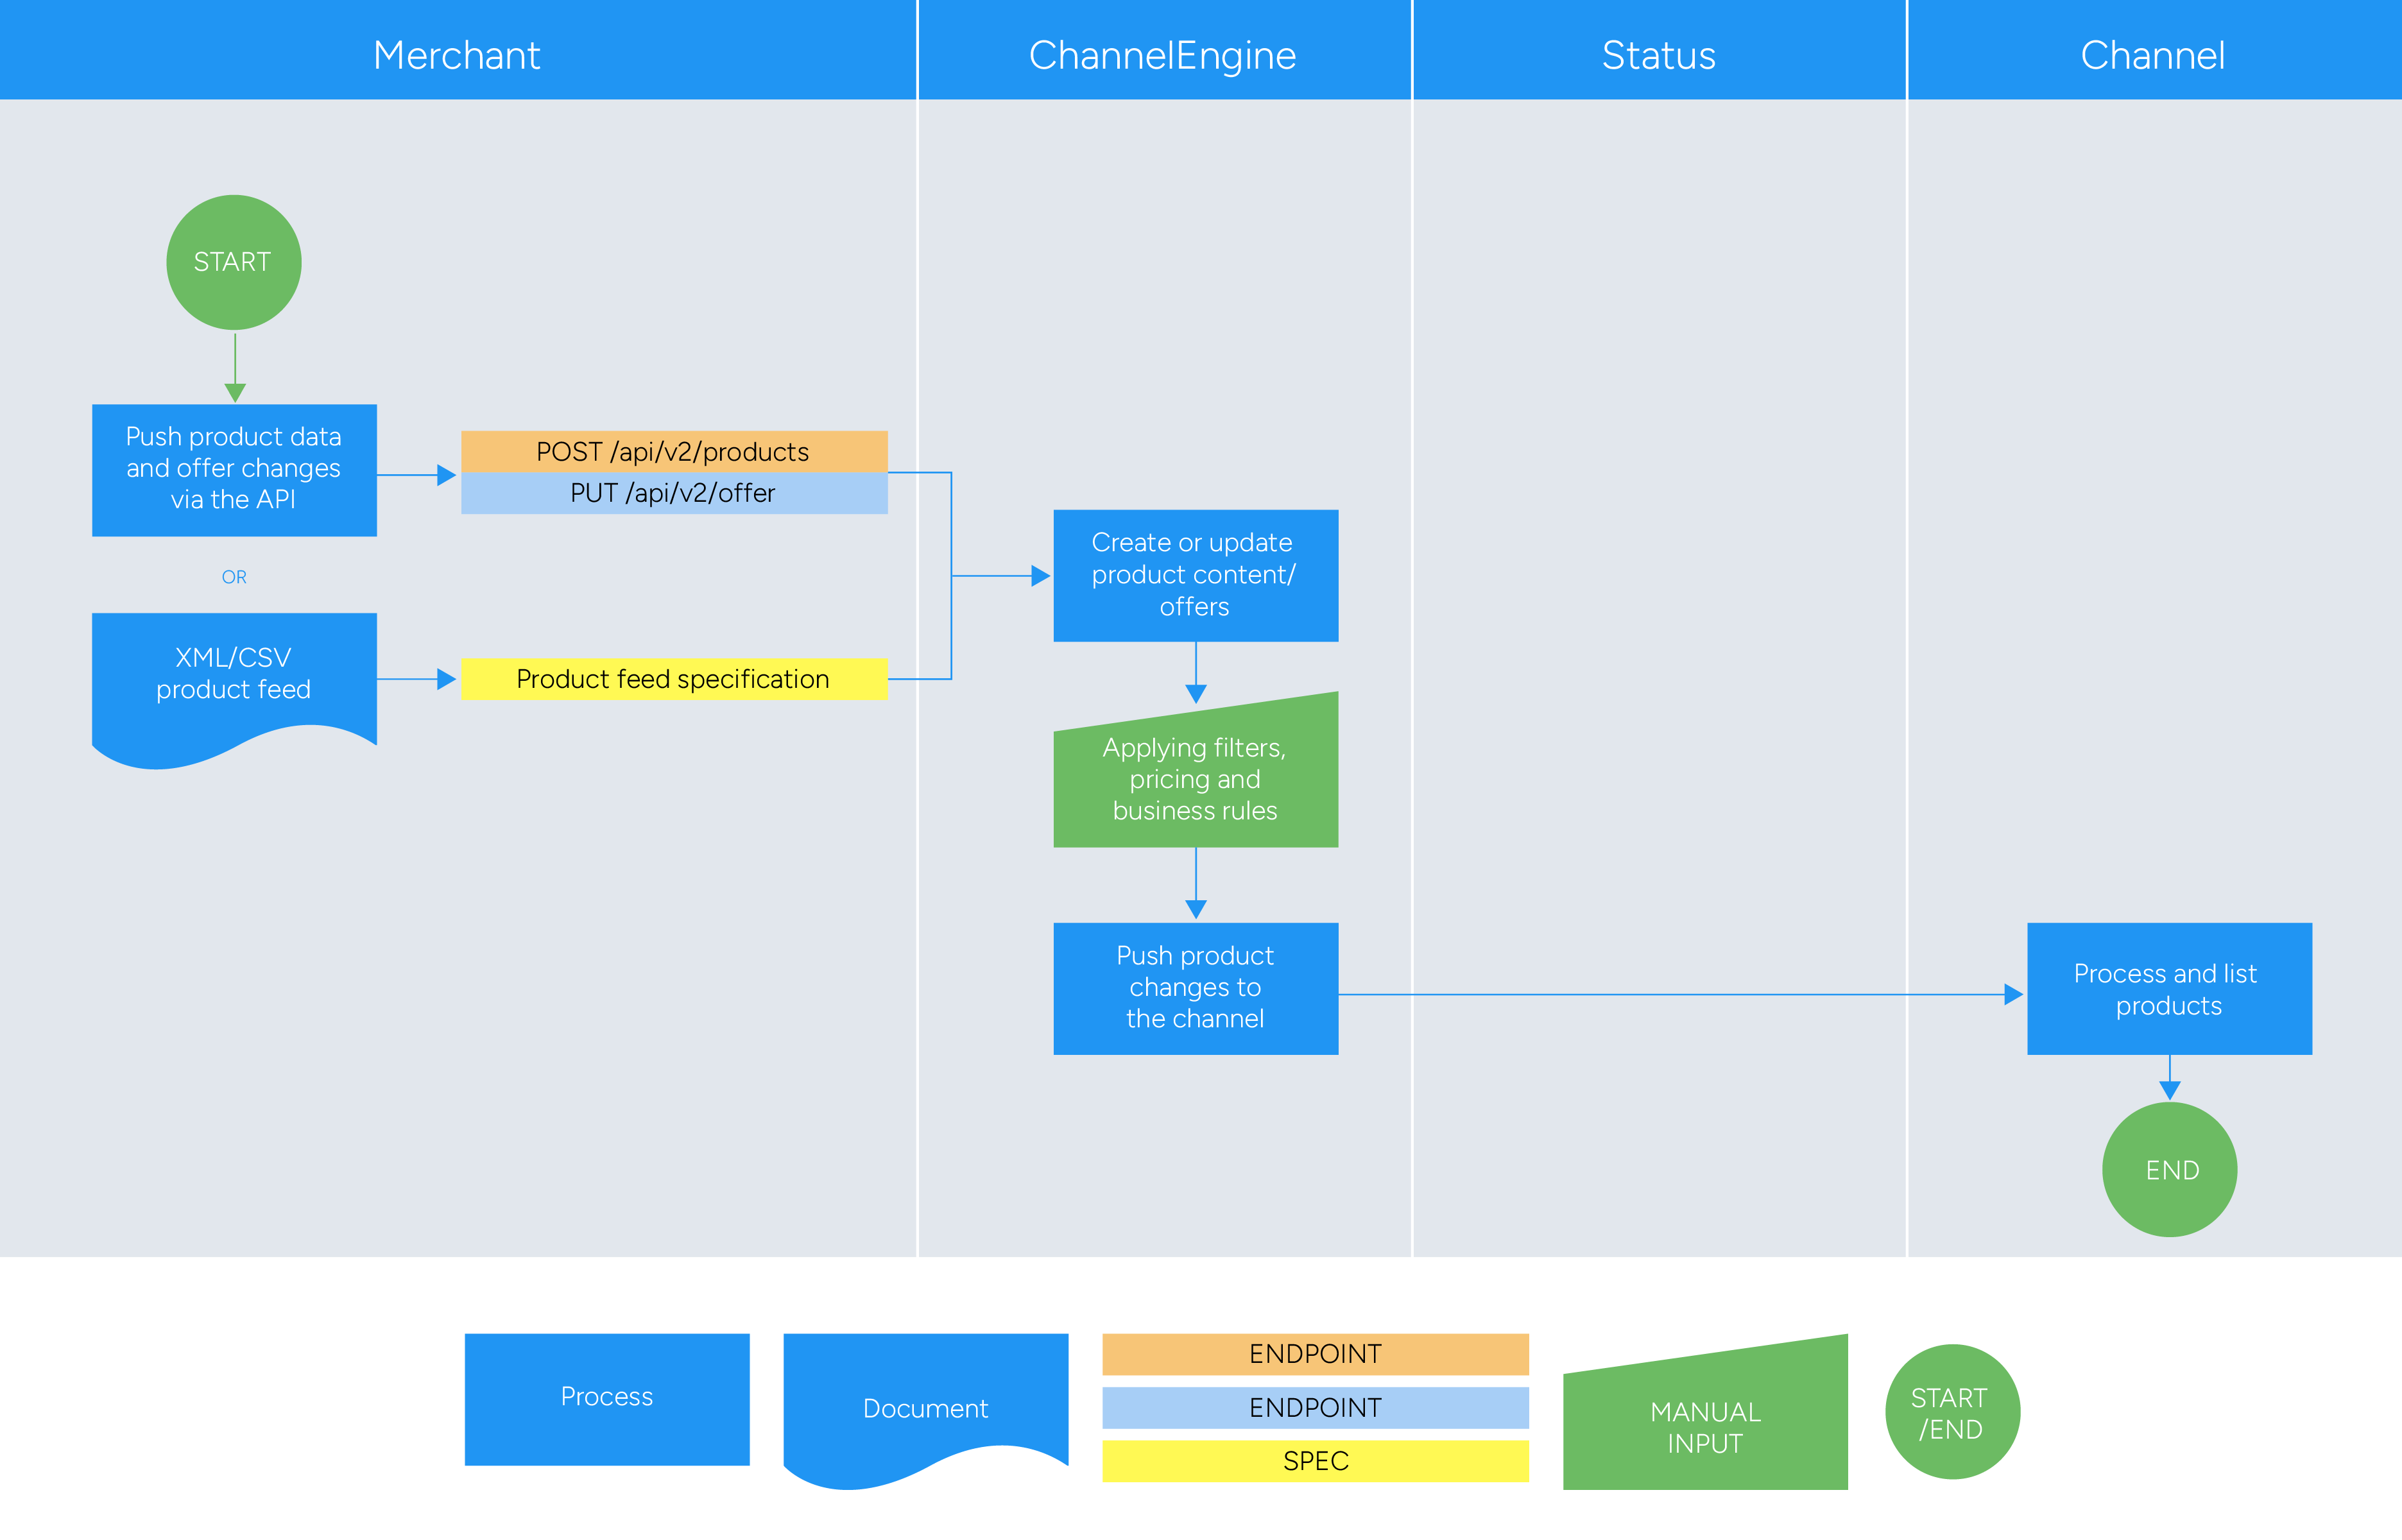
Task: Click the green START circle
Action: click(x=233, y=262)
